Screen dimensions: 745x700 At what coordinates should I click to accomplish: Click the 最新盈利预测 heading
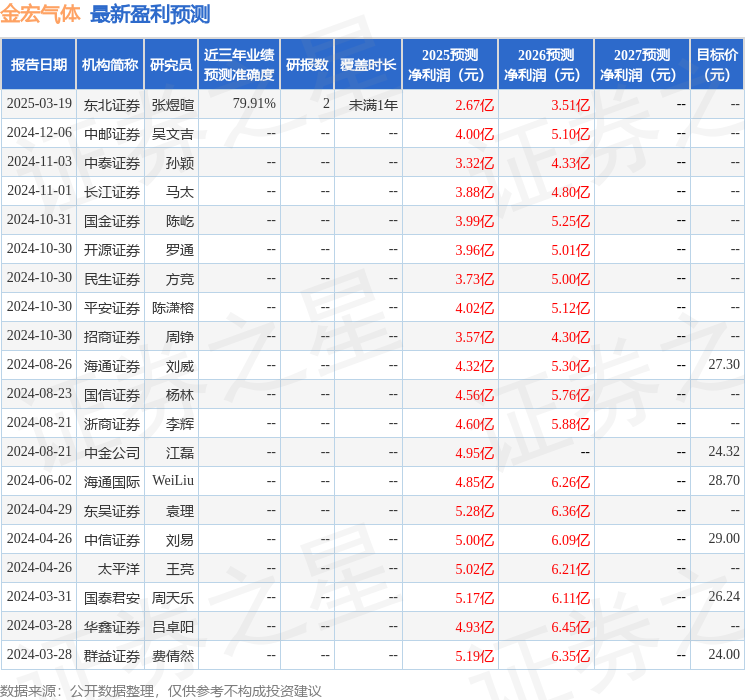150,14
